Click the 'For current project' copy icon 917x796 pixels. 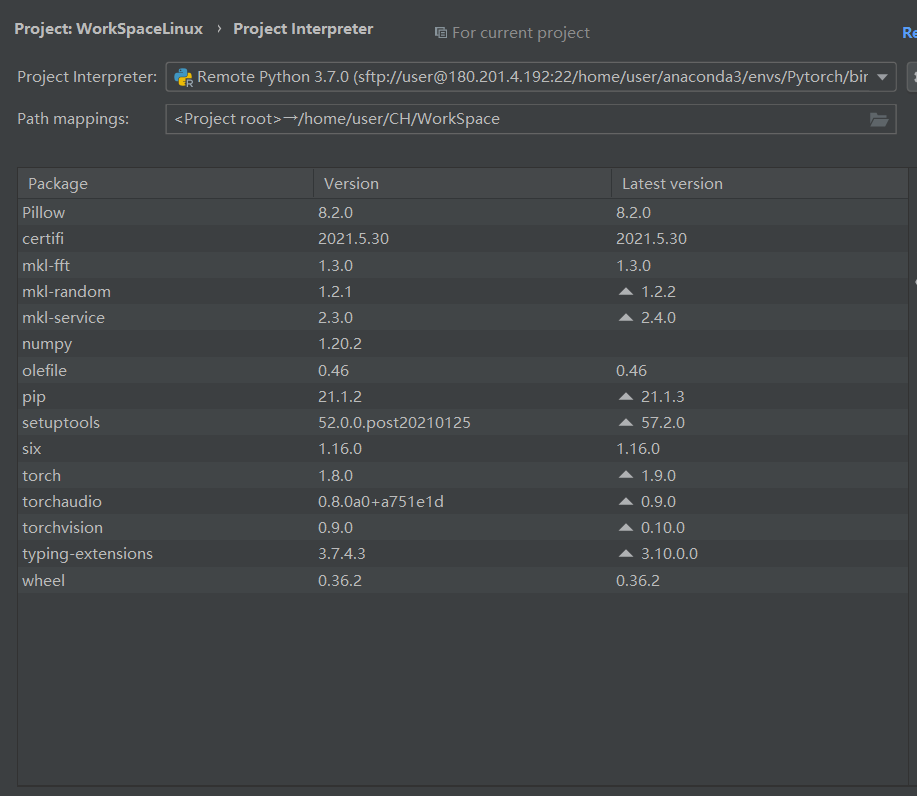[440, 33]
